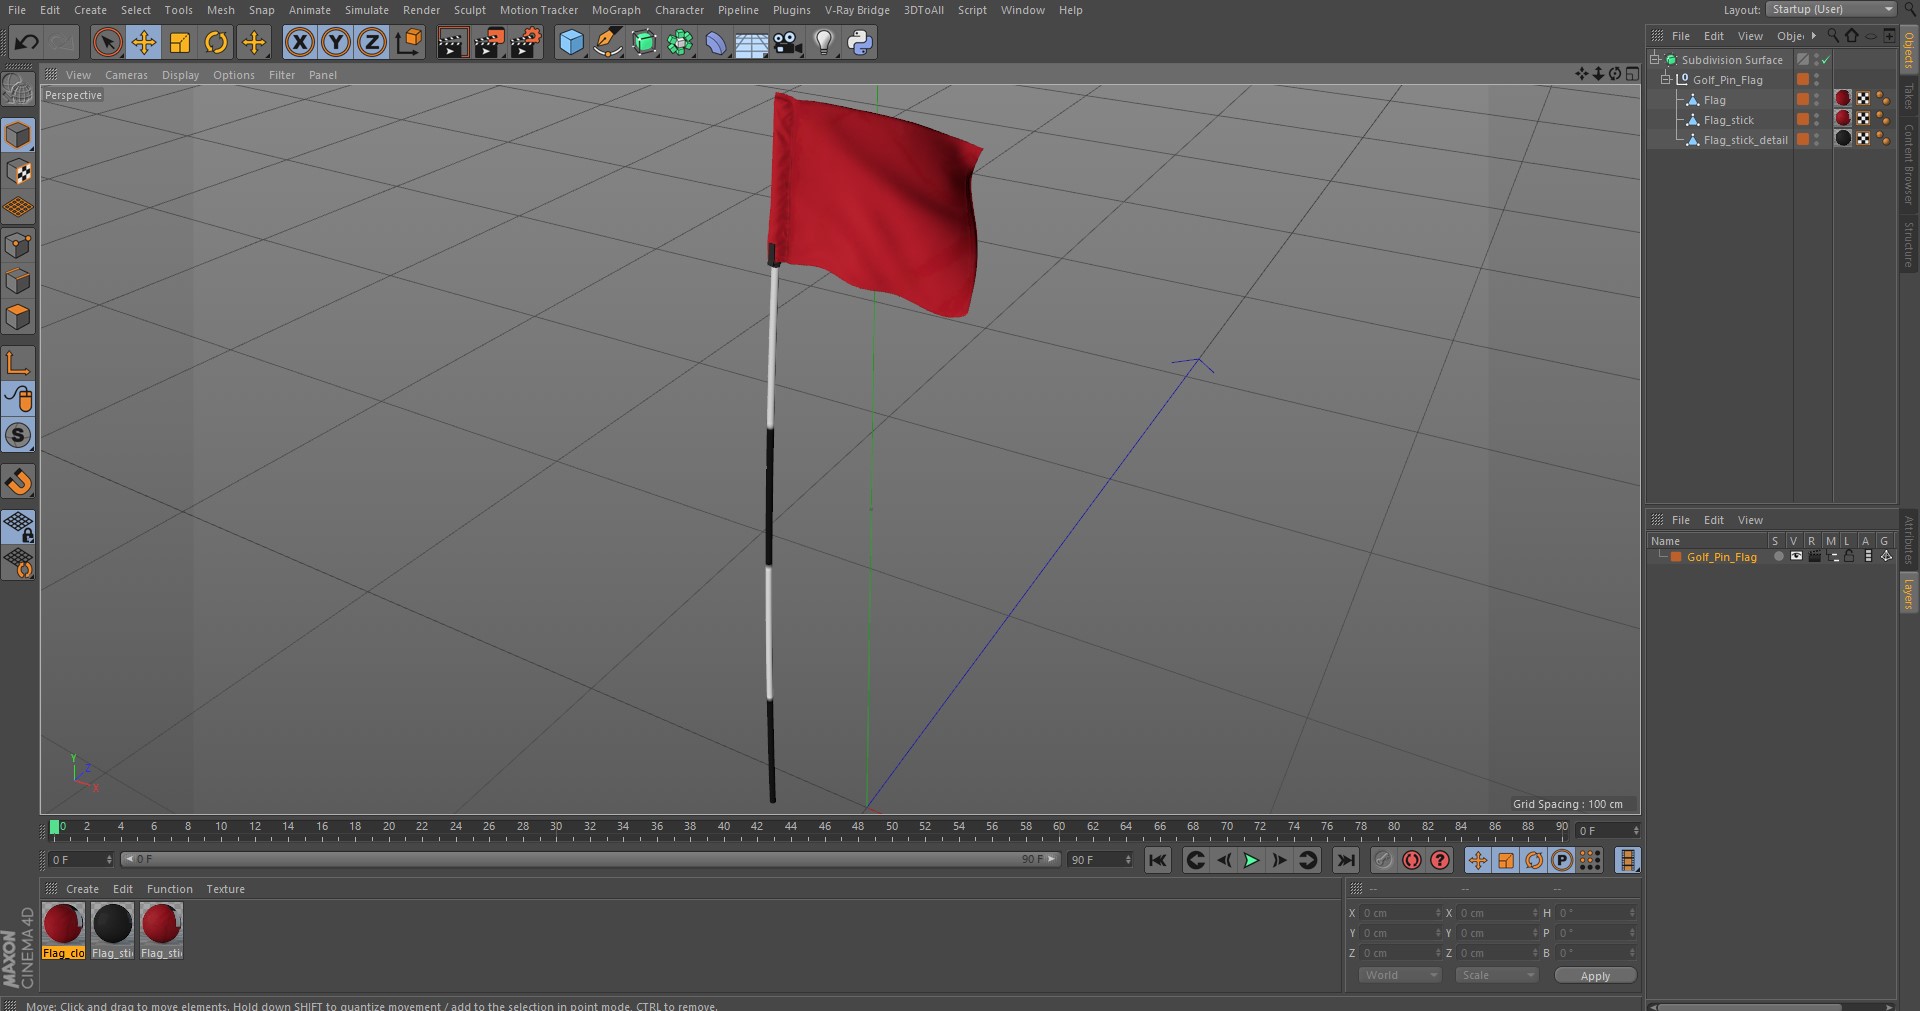Click Render View clapperboard icon

coord(452,42)
